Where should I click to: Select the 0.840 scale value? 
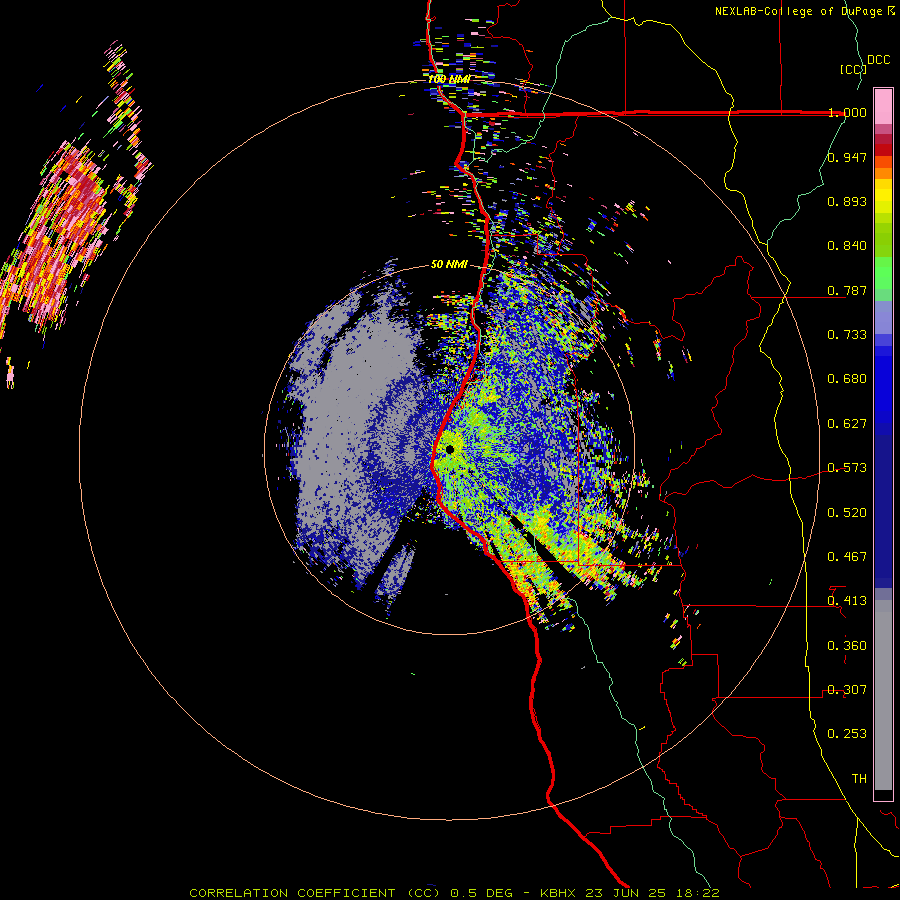(x=847, y=246)
